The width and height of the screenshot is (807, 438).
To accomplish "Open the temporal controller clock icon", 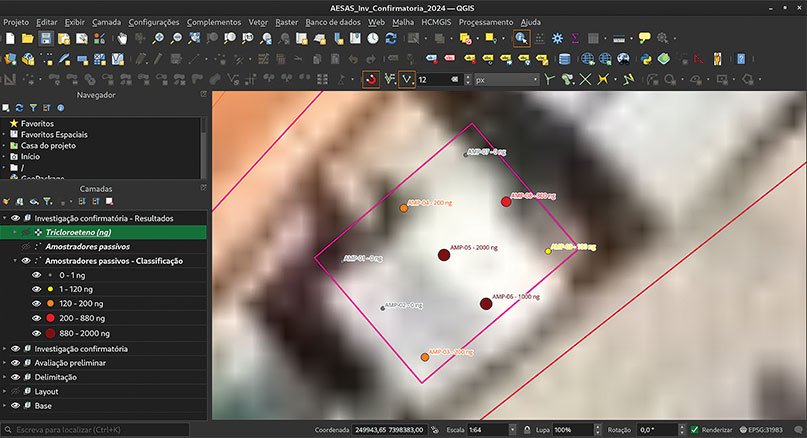I will point(373,38).
